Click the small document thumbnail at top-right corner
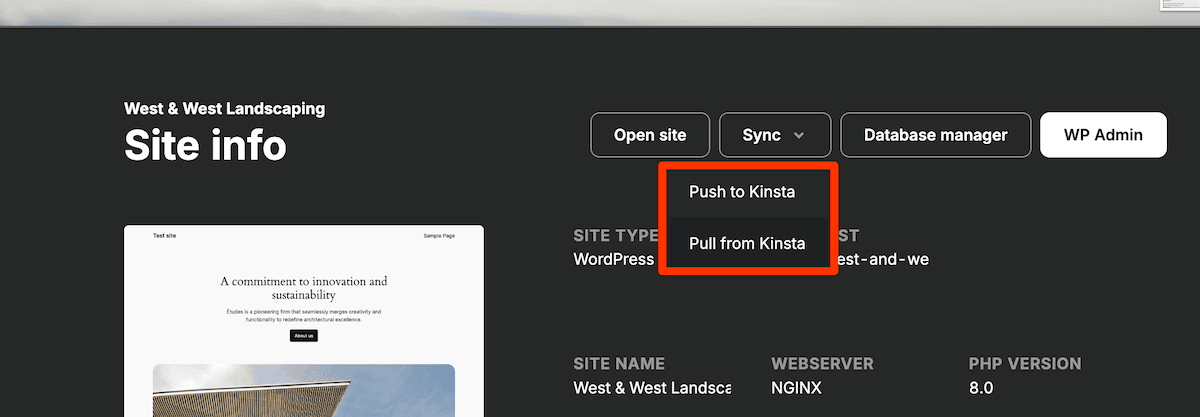The width and height of the screenshot is (1200, 417). (1180, 6)
